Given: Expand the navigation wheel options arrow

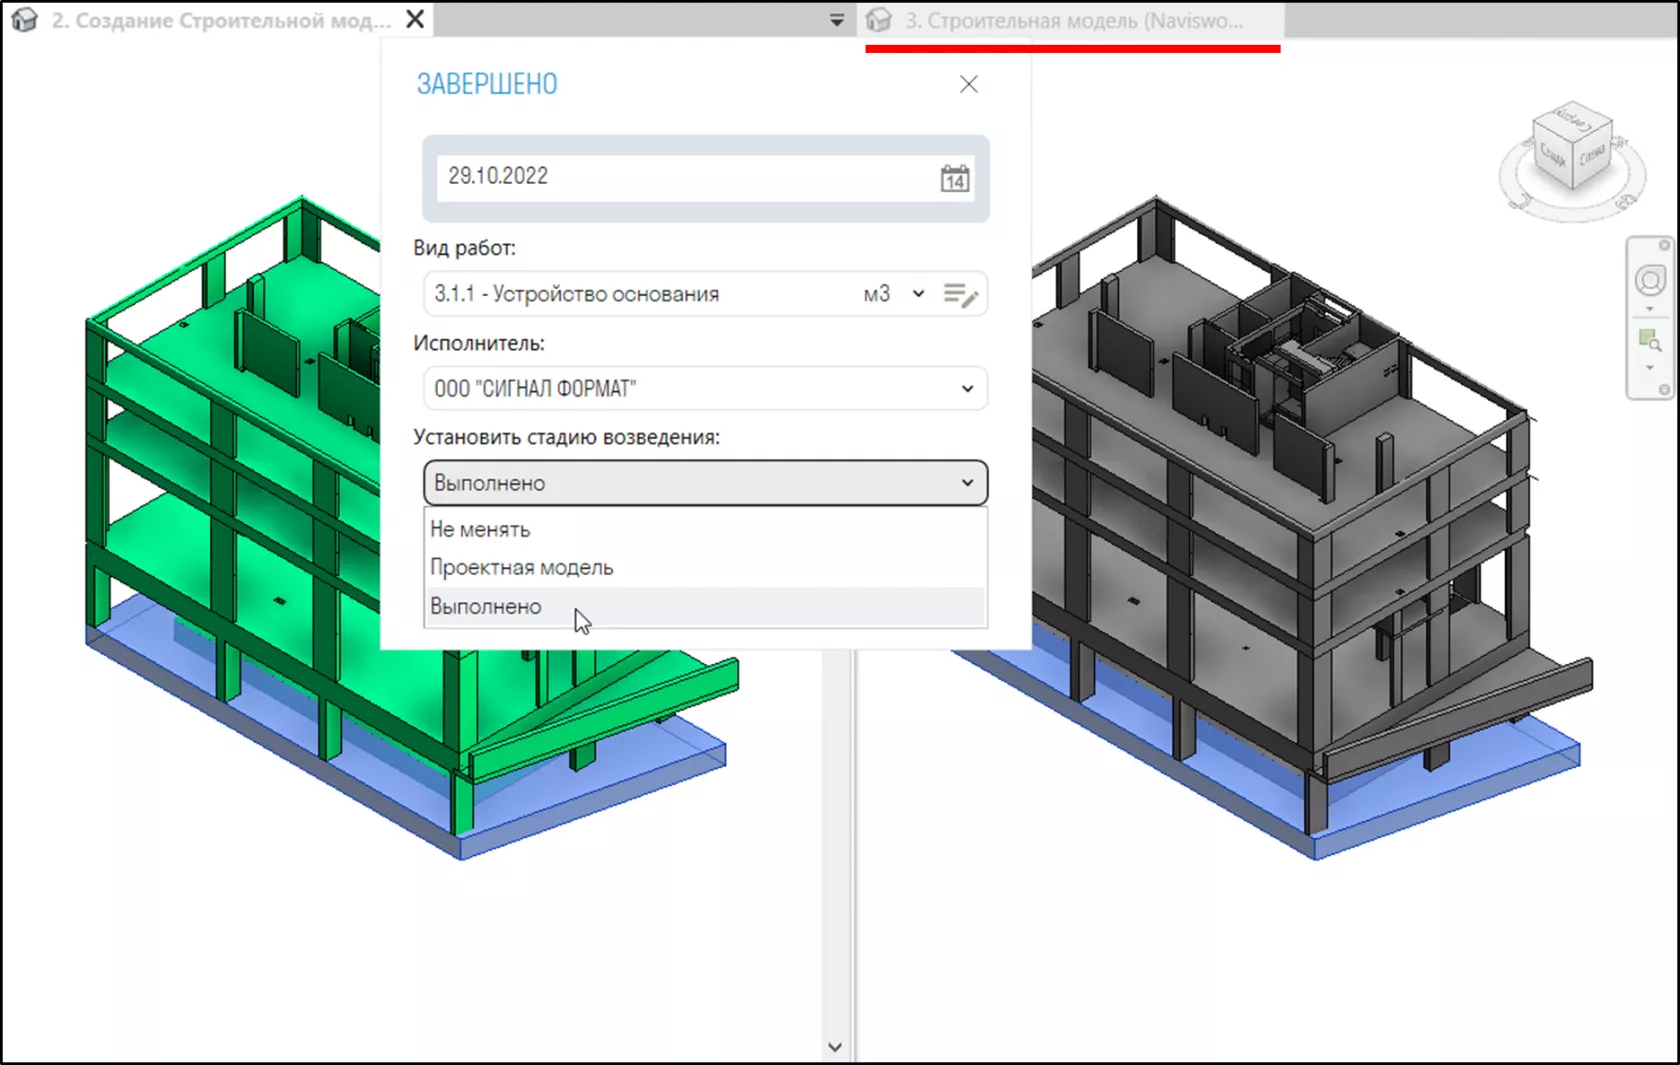Looking at the screenshot, I should tap(1650, 309).
